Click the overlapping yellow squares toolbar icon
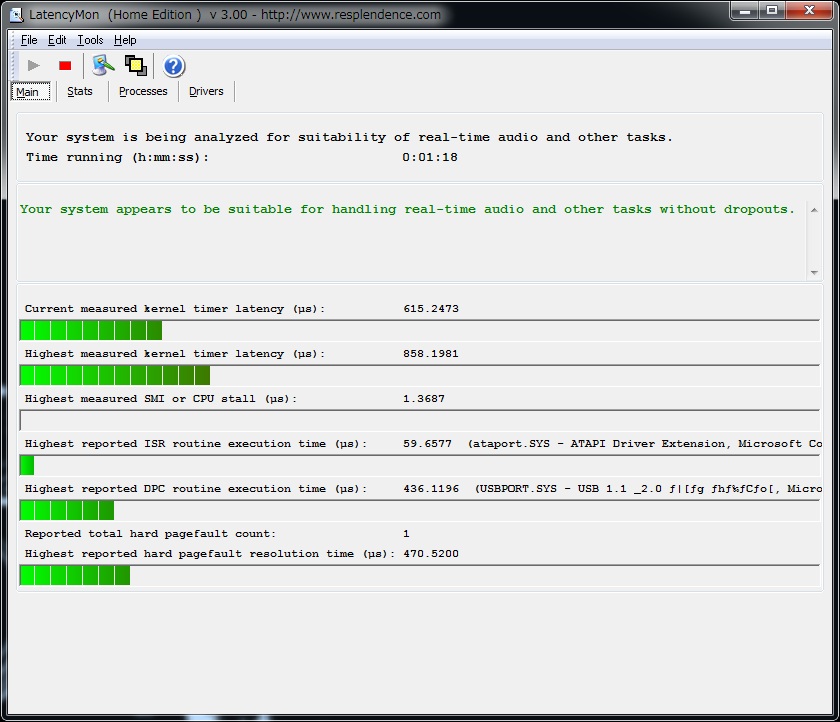Screen dimensions: 840x722 pyautogui.click(x=136, y=66)
